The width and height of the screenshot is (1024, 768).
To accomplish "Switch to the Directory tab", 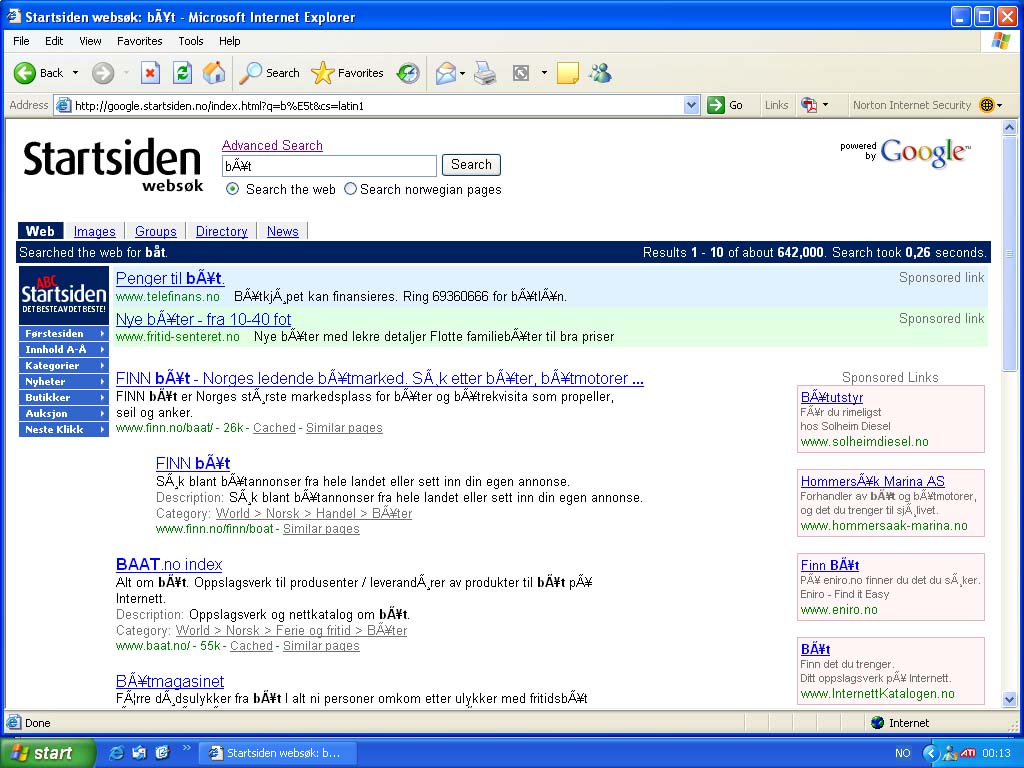I will pyautogui.click(x=221, y=231).
